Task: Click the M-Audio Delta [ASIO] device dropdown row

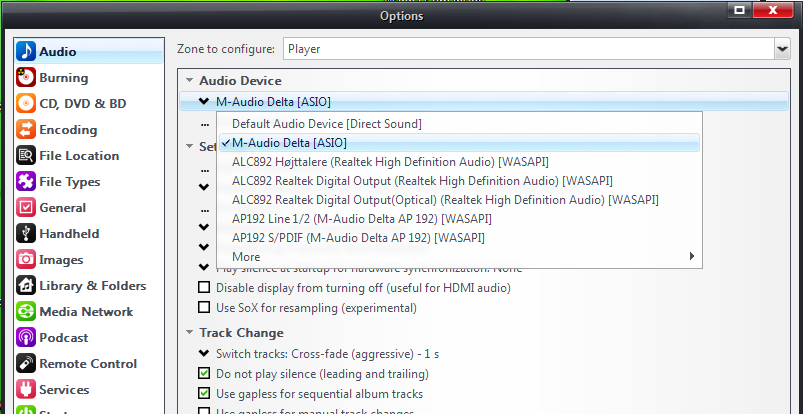Action: pyautogui.click(x=483, y=101)
